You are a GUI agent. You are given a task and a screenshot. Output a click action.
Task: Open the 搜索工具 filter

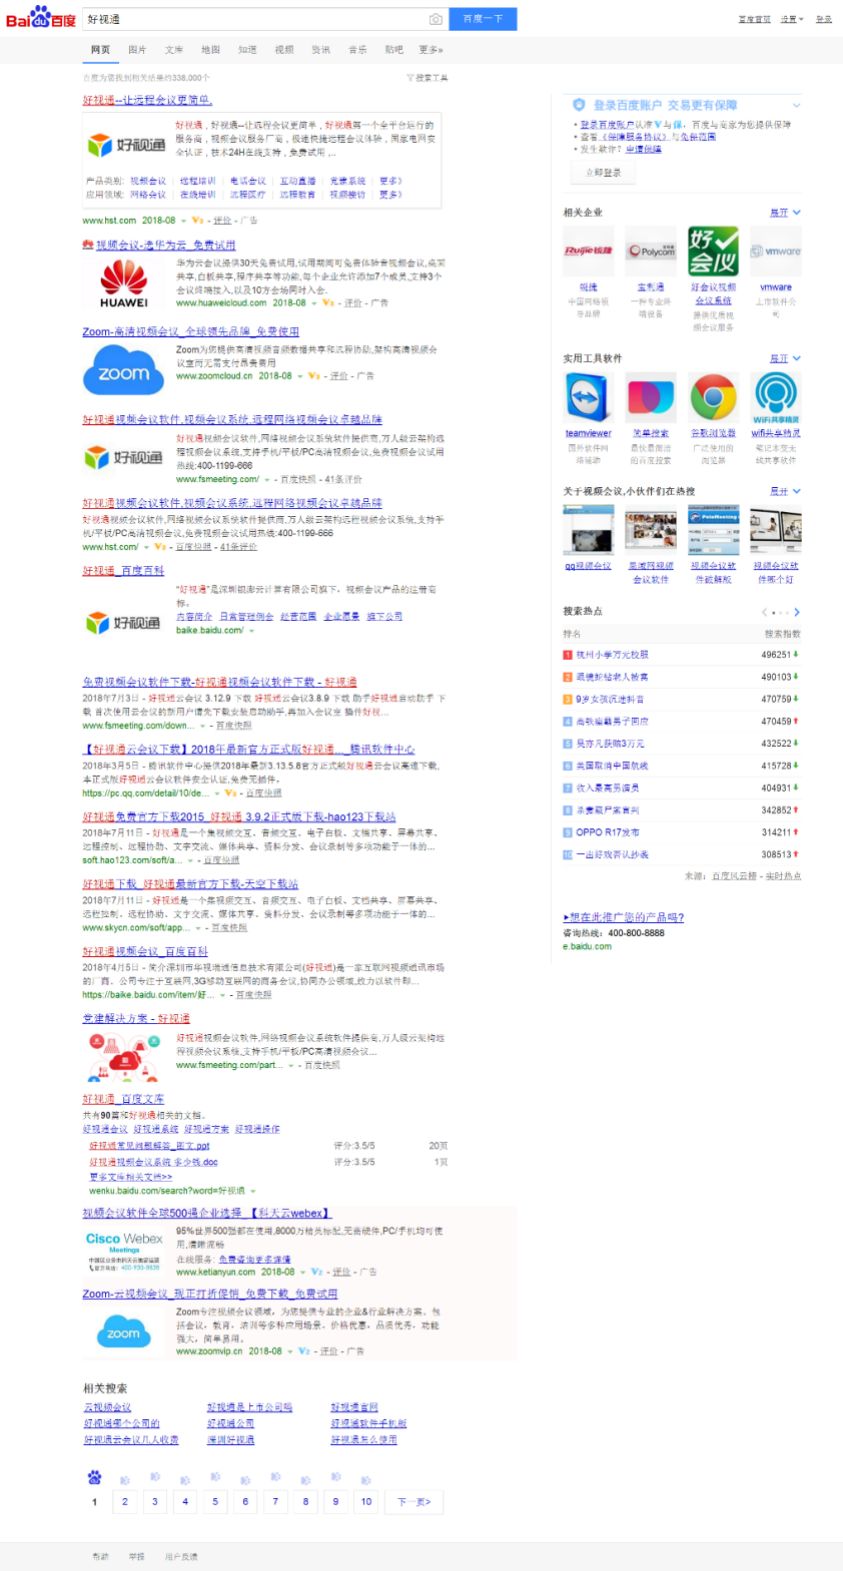[x=427, y=77]
